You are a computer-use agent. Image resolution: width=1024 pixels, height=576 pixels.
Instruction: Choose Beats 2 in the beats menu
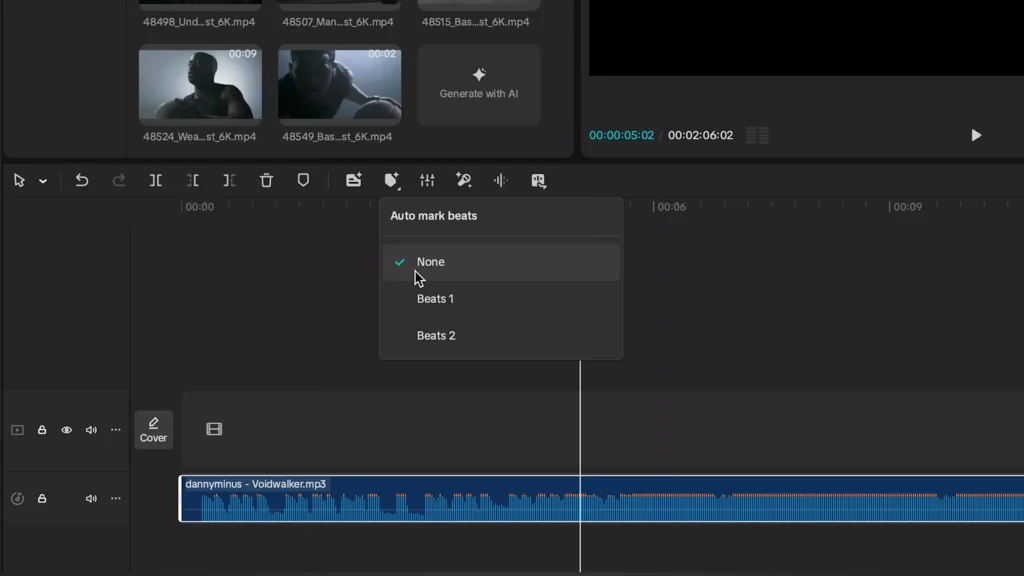click(436, 335)
